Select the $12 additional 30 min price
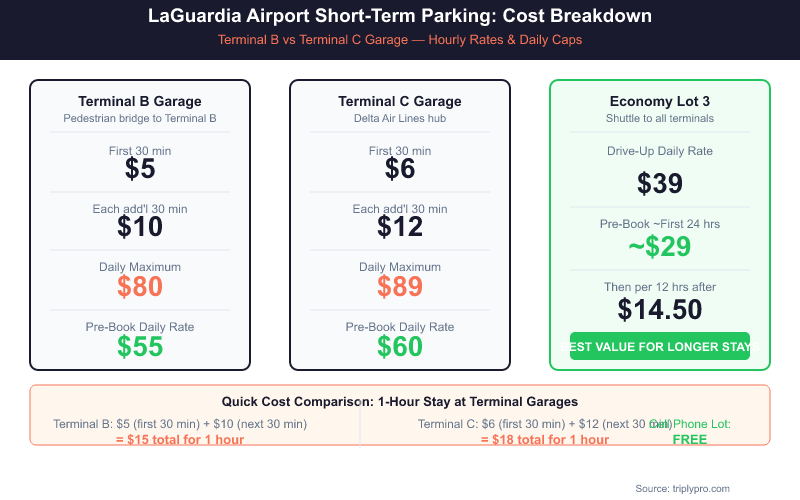 [400, 227]
